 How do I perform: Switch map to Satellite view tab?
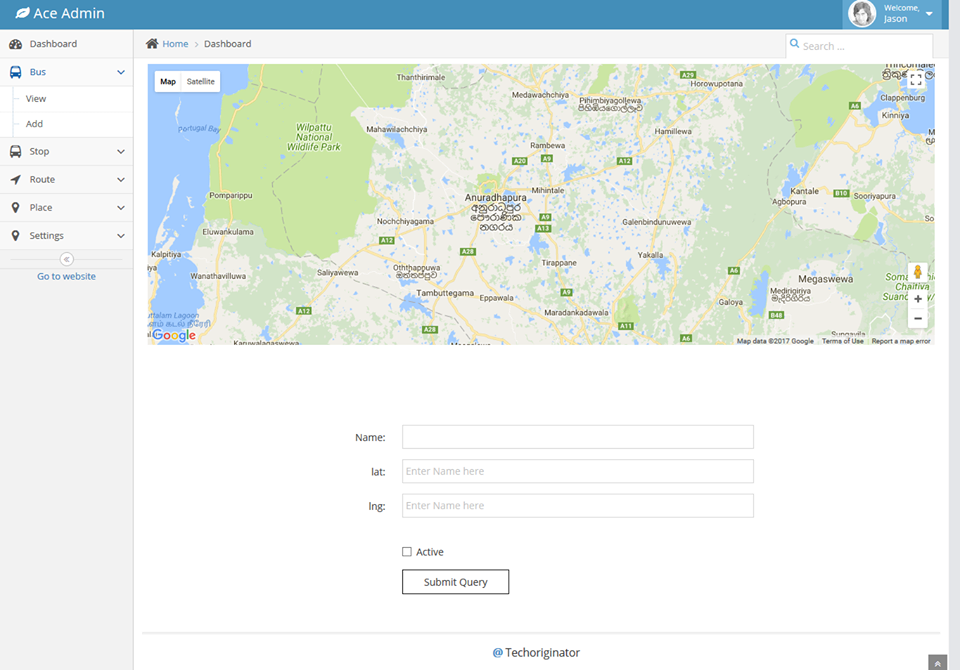click(x=201, y=81)
